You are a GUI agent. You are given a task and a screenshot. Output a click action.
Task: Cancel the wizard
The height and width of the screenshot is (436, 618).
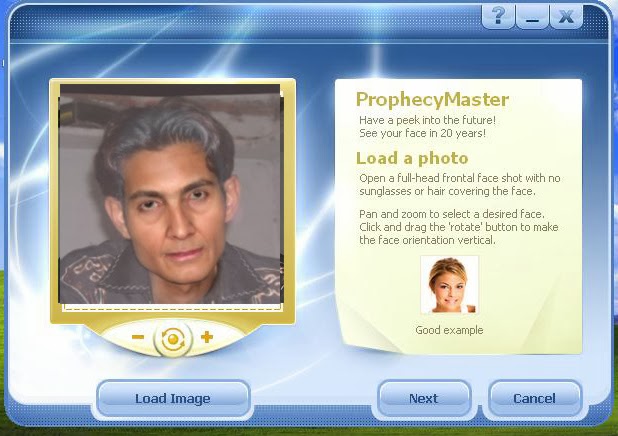[x=534, y=398]
